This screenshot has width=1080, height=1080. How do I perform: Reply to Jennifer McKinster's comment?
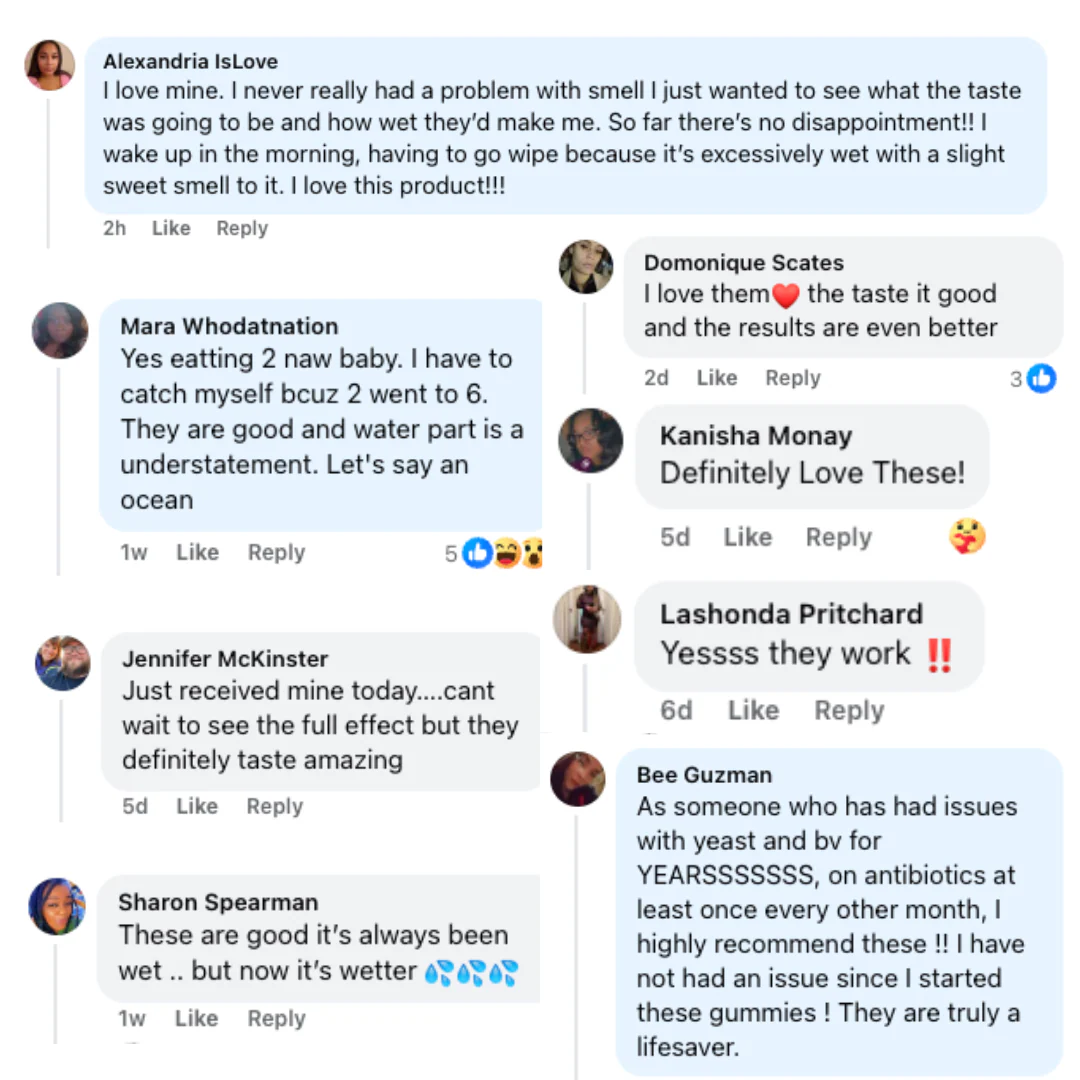[x=274, y=806]
